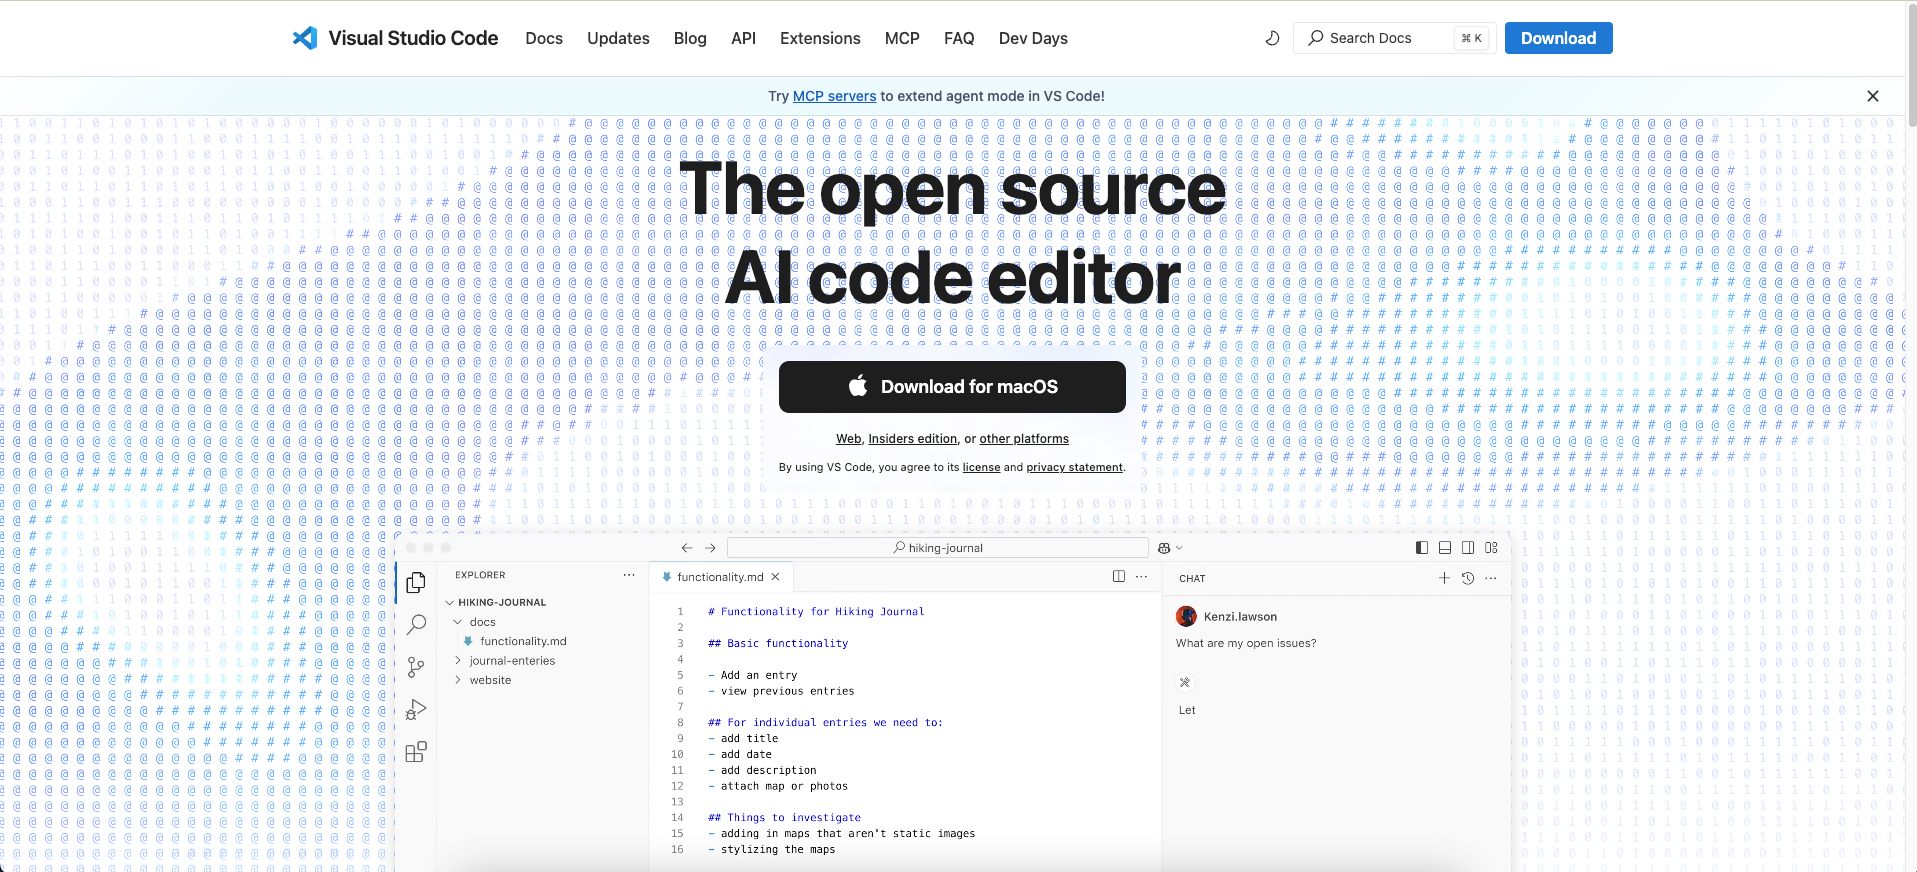Show chat history icon
This screenshot has width=1917, height=872.
click(1468, 578)
